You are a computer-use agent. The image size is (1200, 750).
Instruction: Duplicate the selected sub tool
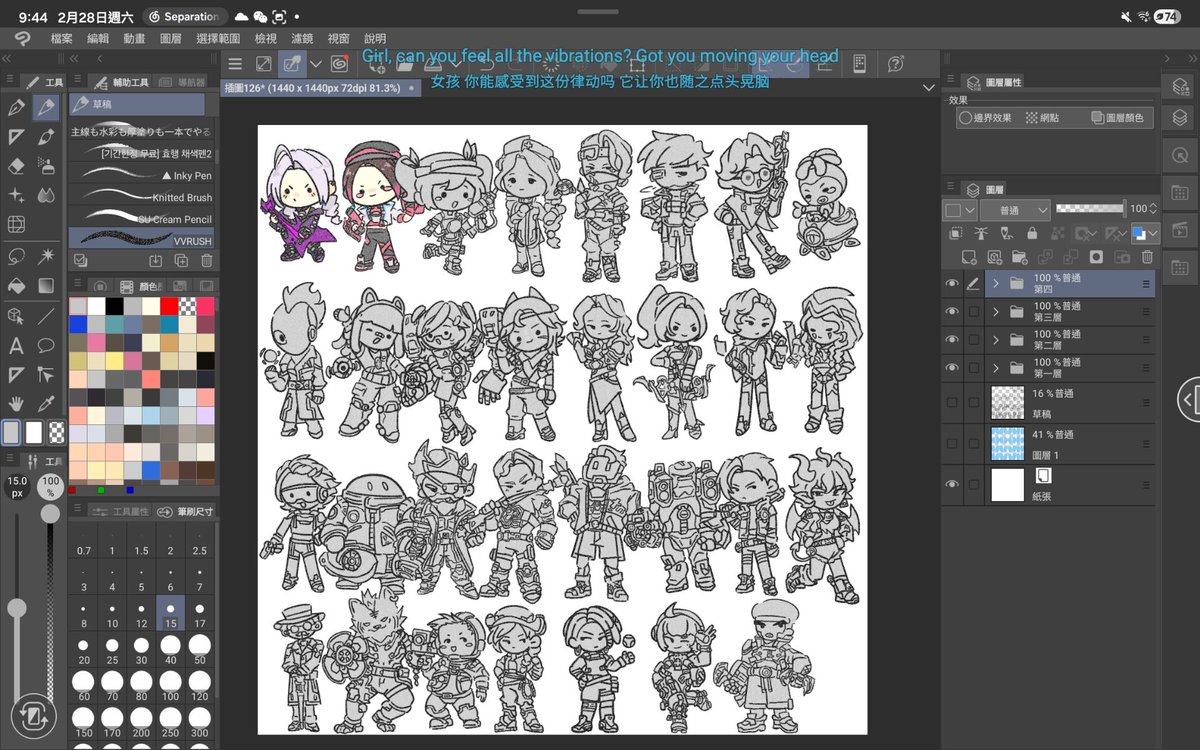[181, 260]
